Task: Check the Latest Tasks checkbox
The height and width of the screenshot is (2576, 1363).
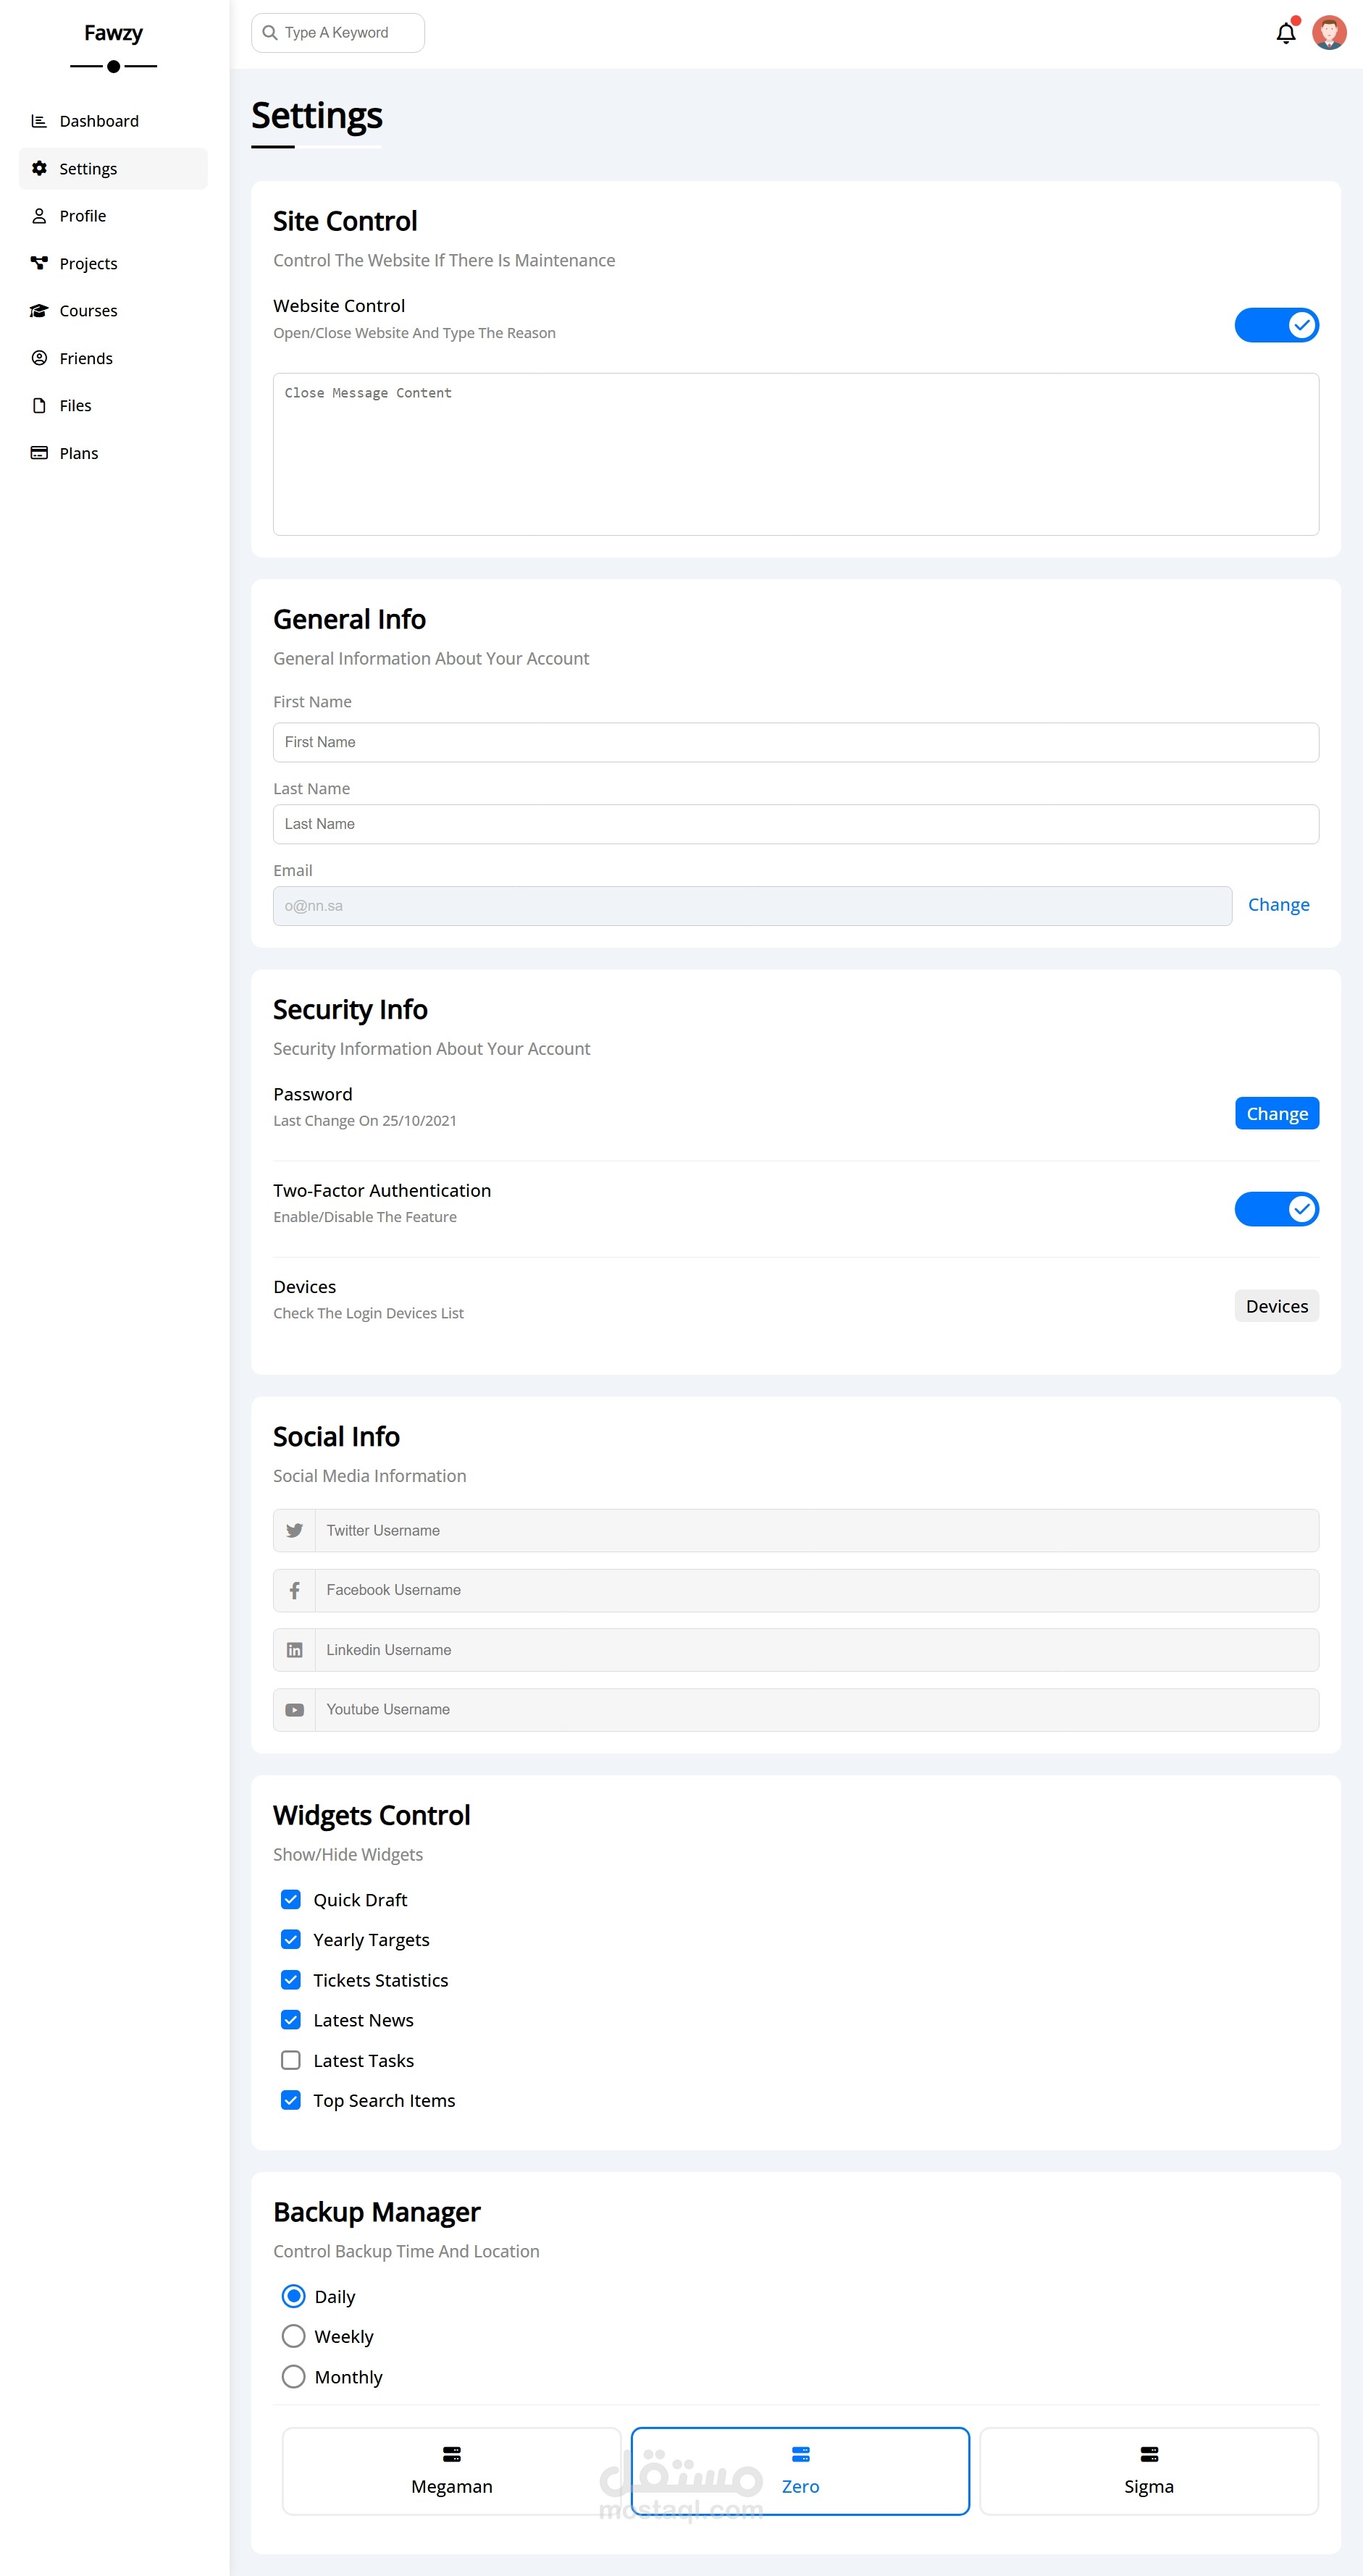Action: [x=291, y=2060]
